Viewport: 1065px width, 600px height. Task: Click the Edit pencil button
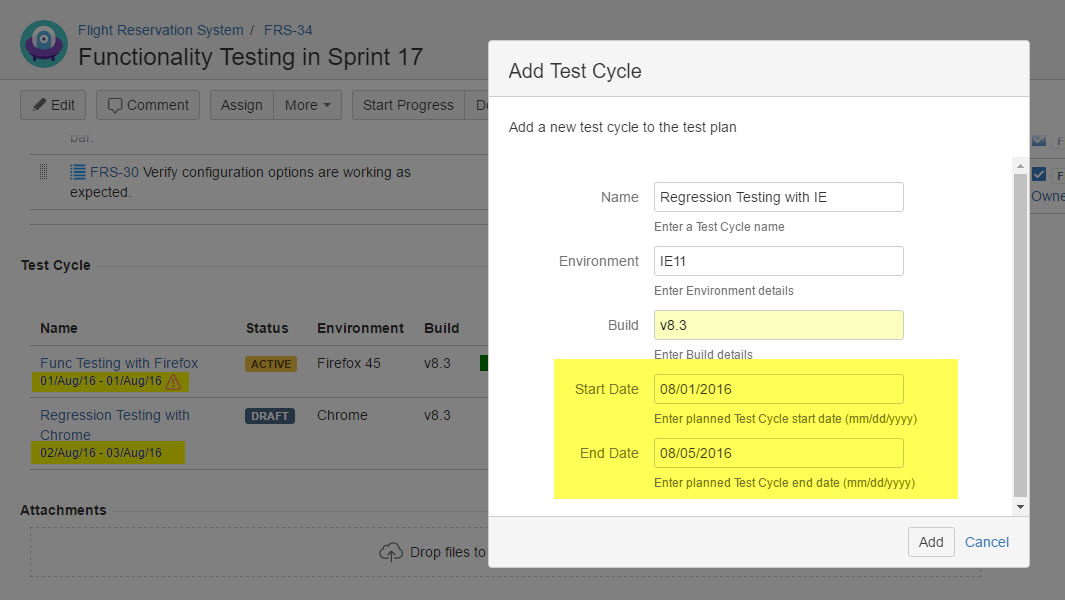pos(53,105)
